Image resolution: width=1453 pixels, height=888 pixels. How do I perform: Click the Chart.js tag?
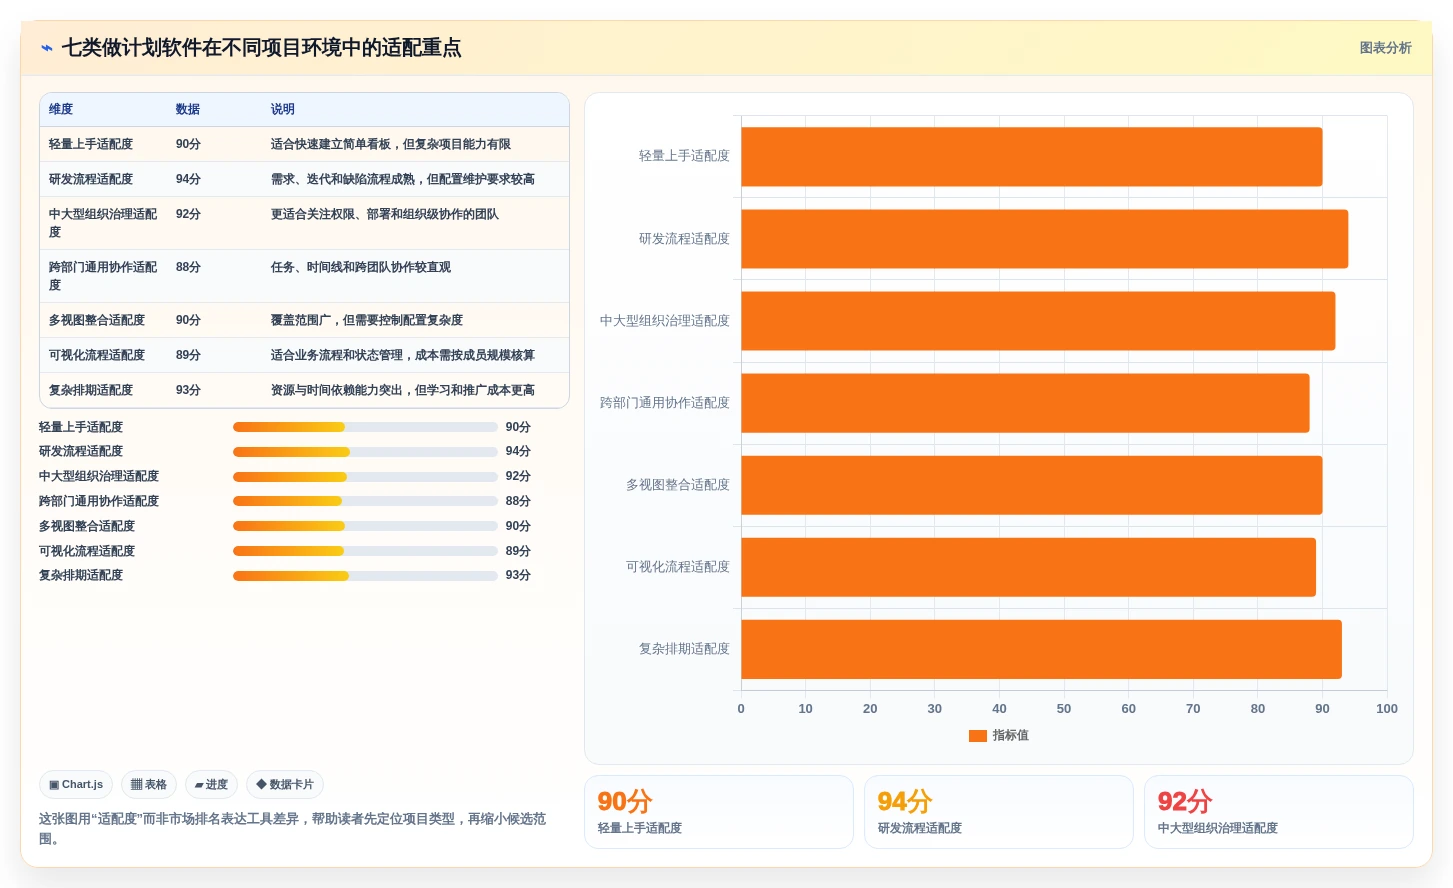pyautogui.click(x=76, y=785)
